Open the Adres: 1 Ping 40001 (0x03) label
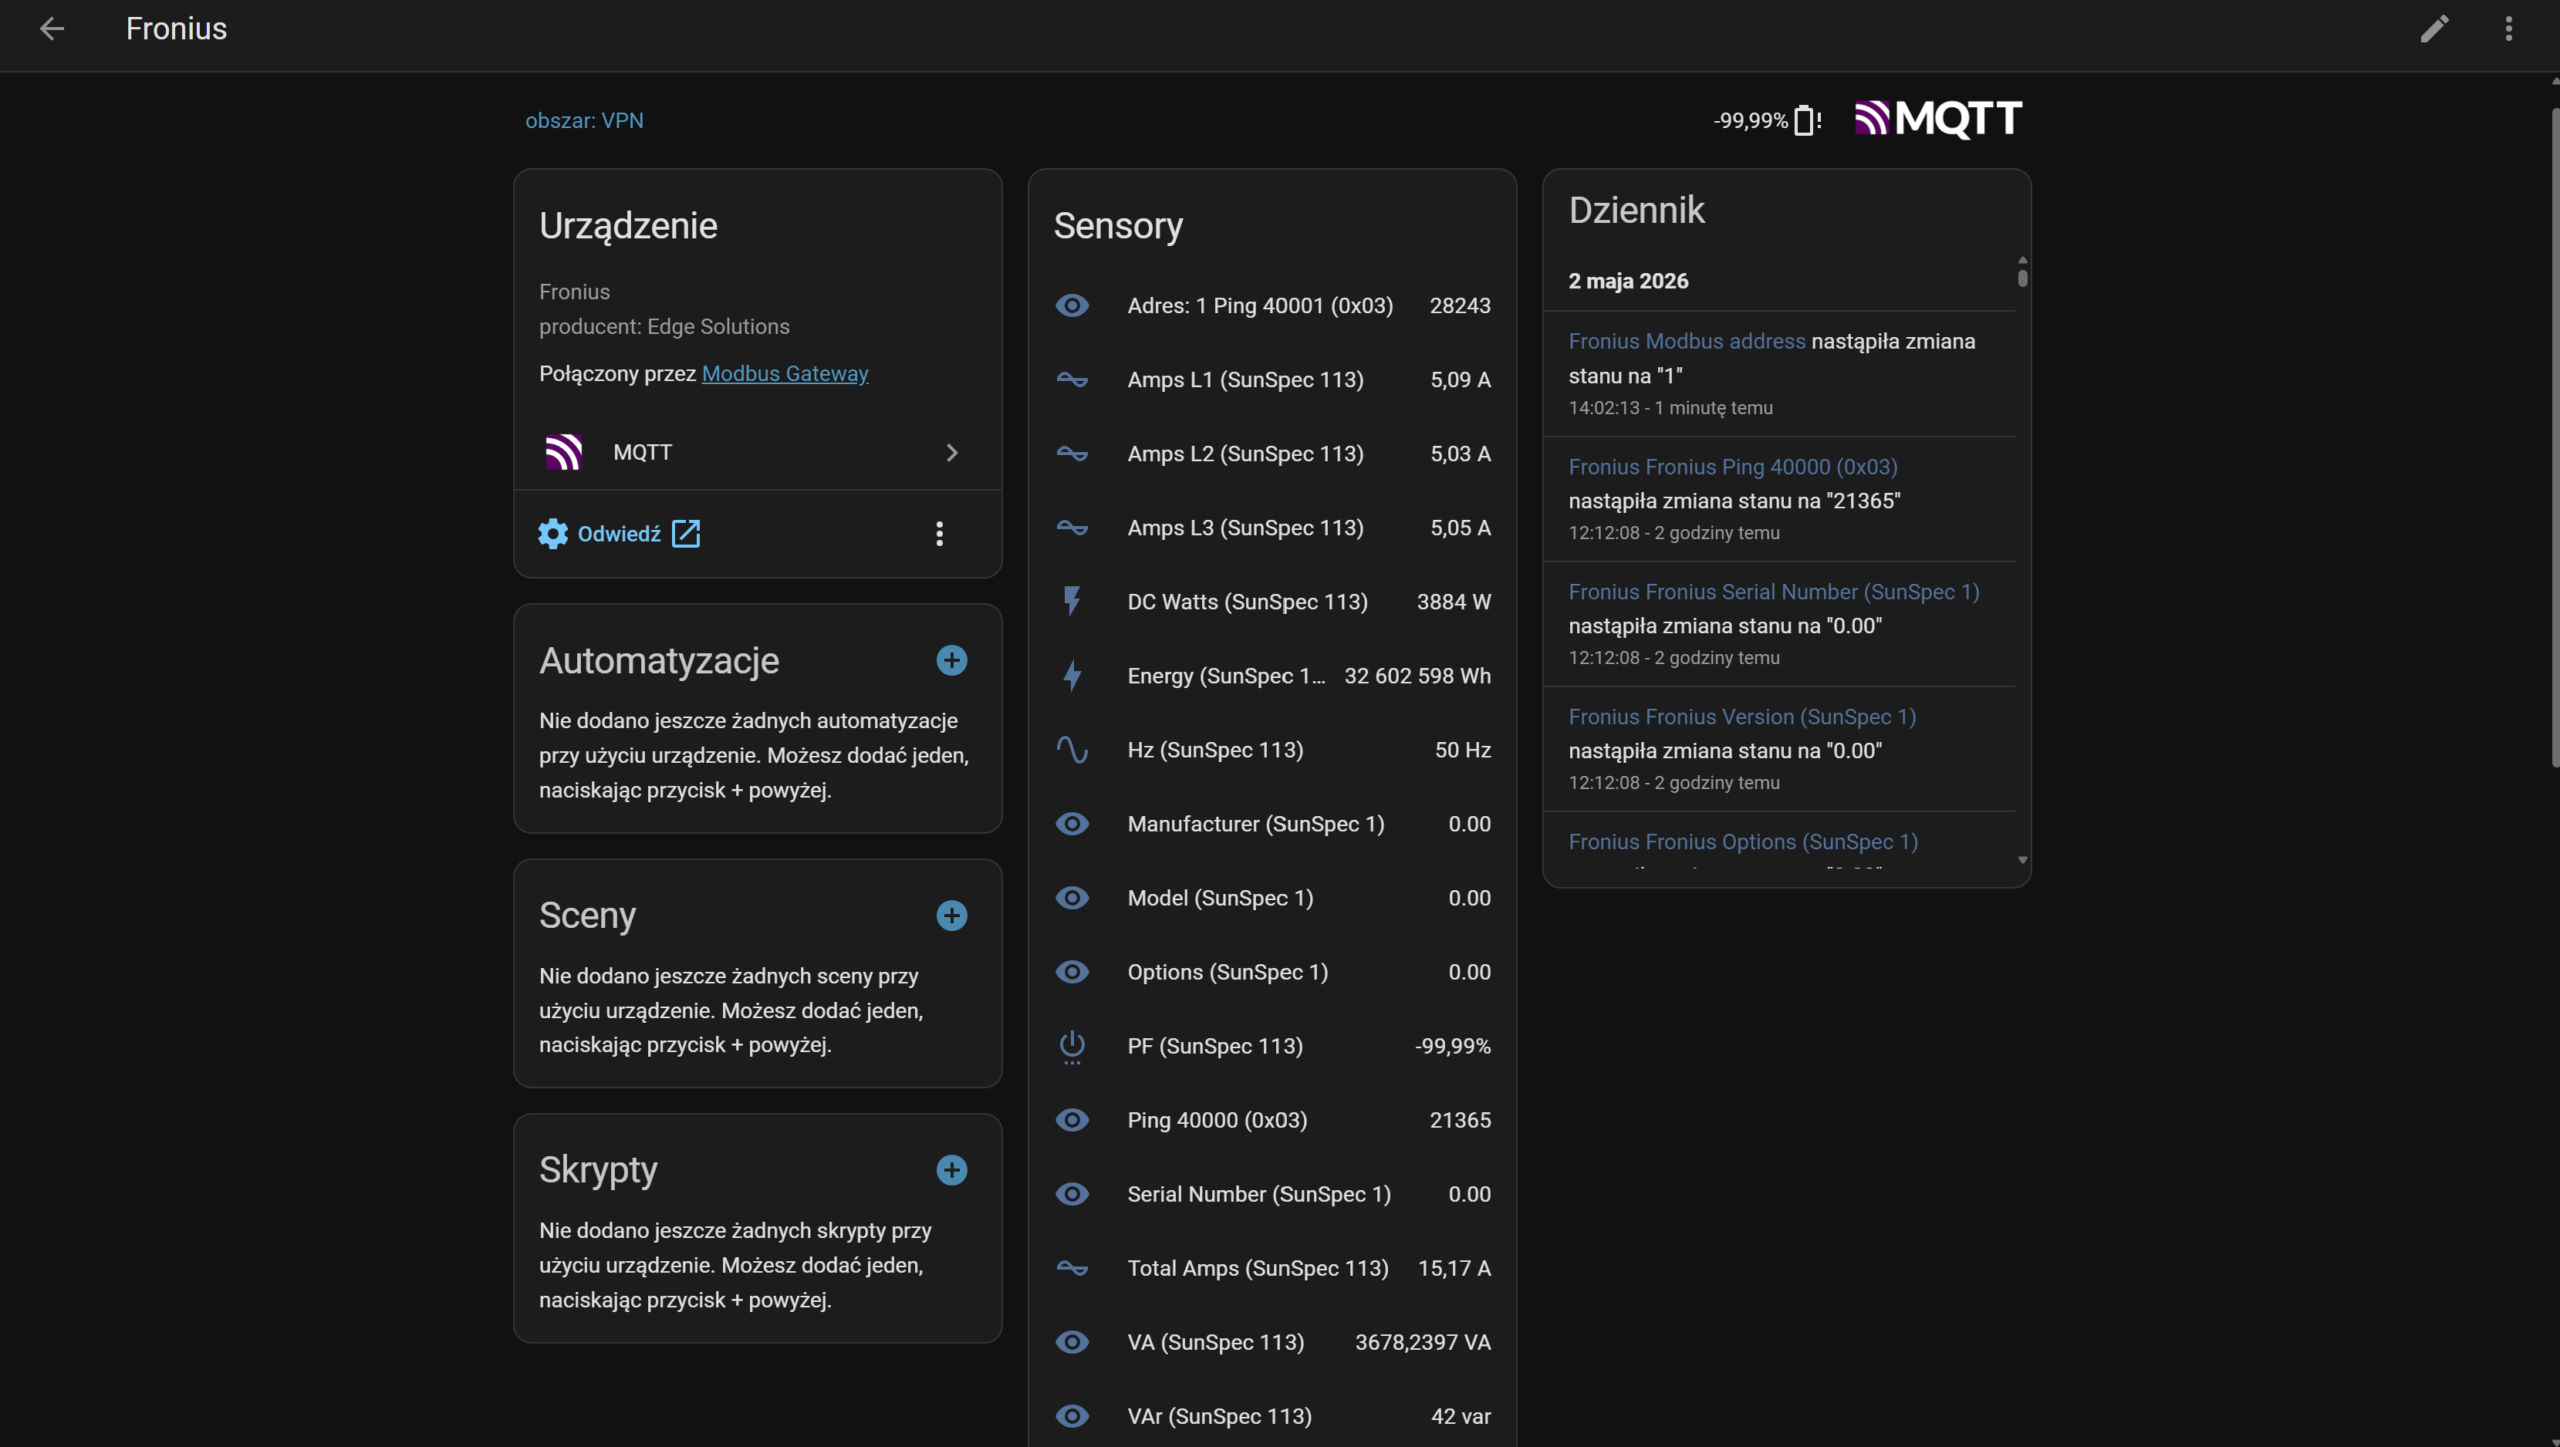Viewport: 2560px width, 1447px height. pos(1260,306)
